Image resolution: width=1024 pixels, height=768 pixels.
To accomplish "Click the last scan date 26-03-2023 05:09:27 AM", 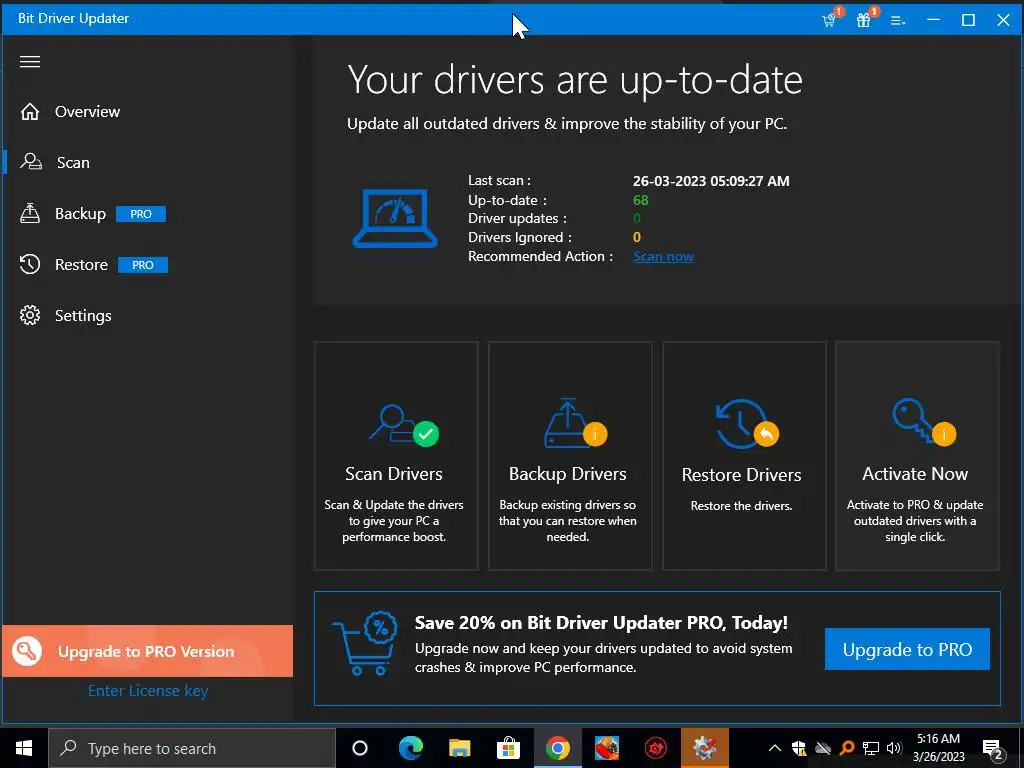I will pyautogui.click(x=711, y=181).
